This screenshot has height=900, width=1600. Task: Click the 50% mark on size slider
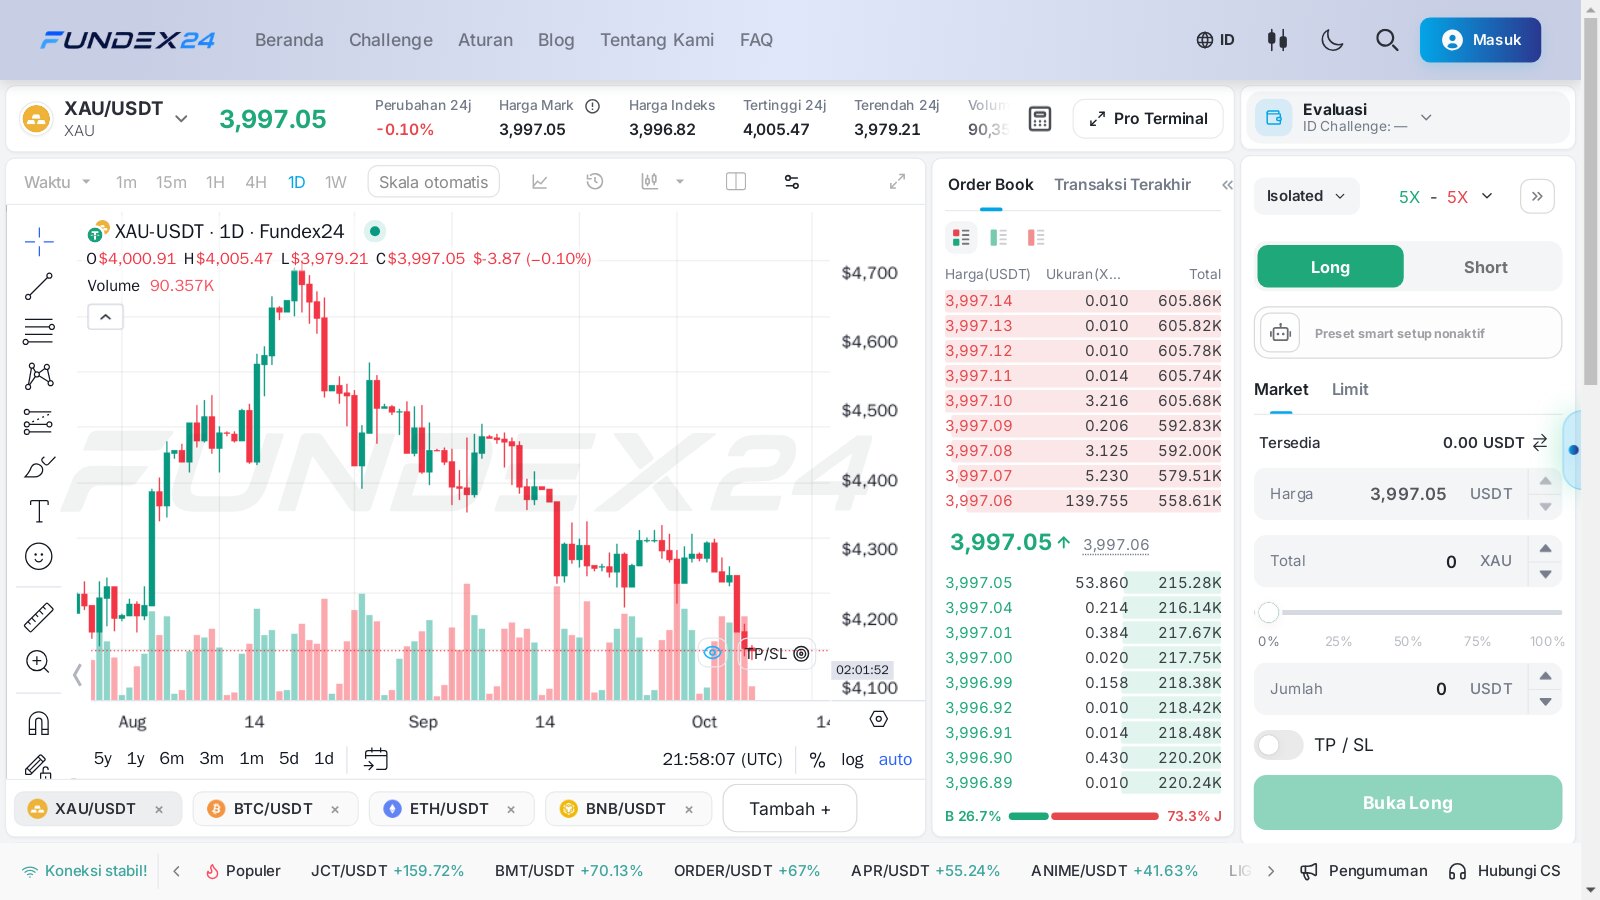[1408, 641]
